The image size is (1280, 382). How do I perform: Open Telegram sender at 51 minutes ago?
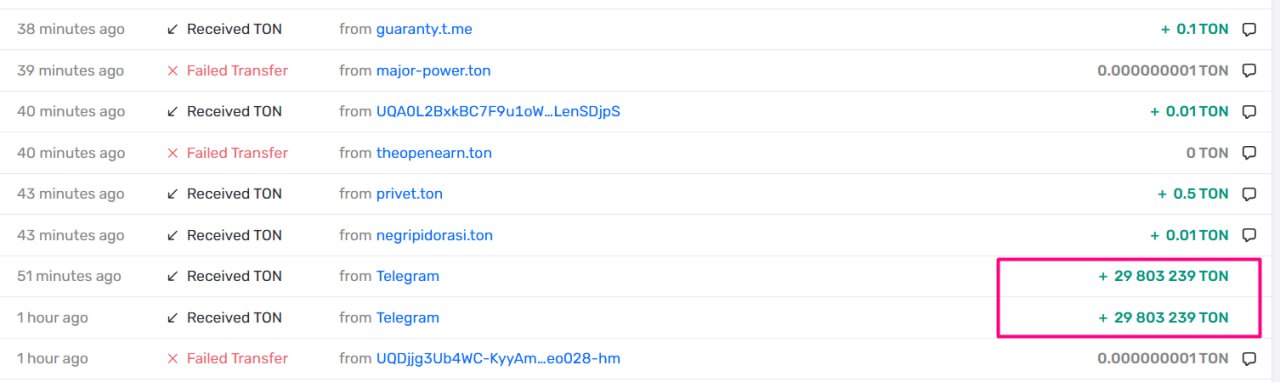tap(407, 276)
